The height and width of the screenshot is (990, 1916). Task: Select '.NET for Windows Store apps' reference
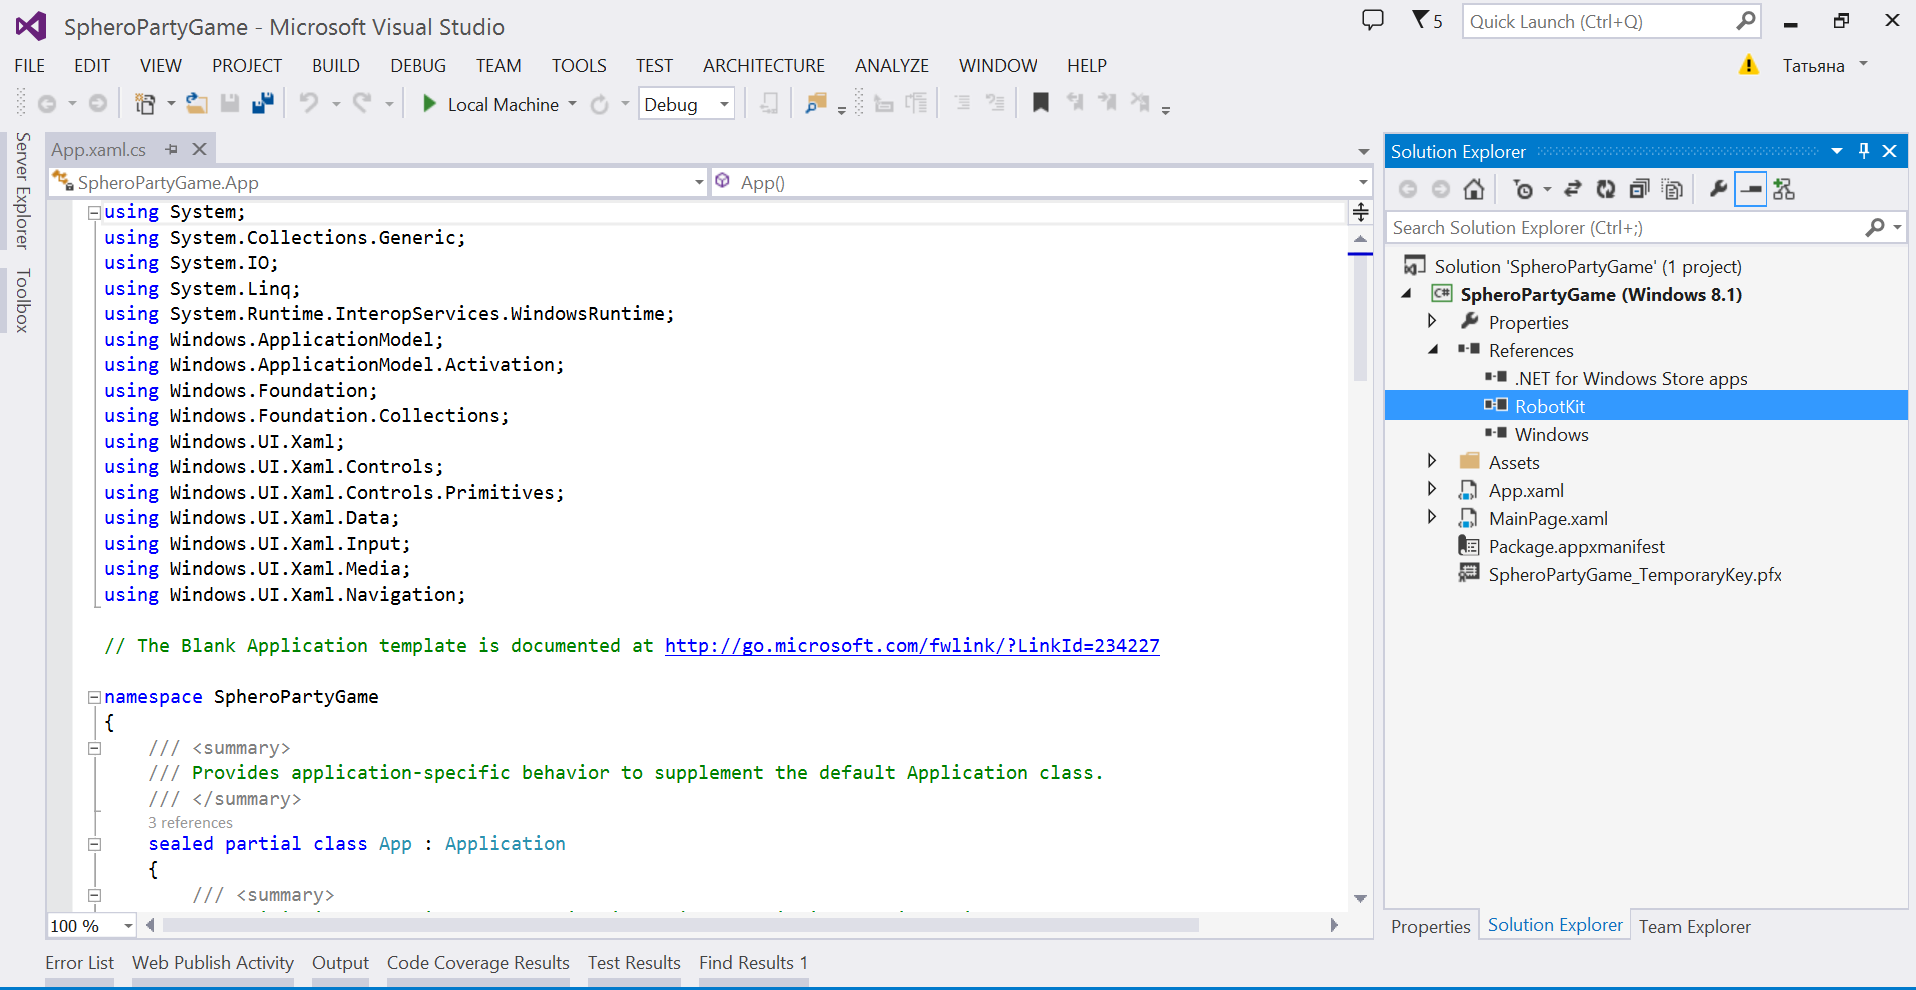(1630, 378)
